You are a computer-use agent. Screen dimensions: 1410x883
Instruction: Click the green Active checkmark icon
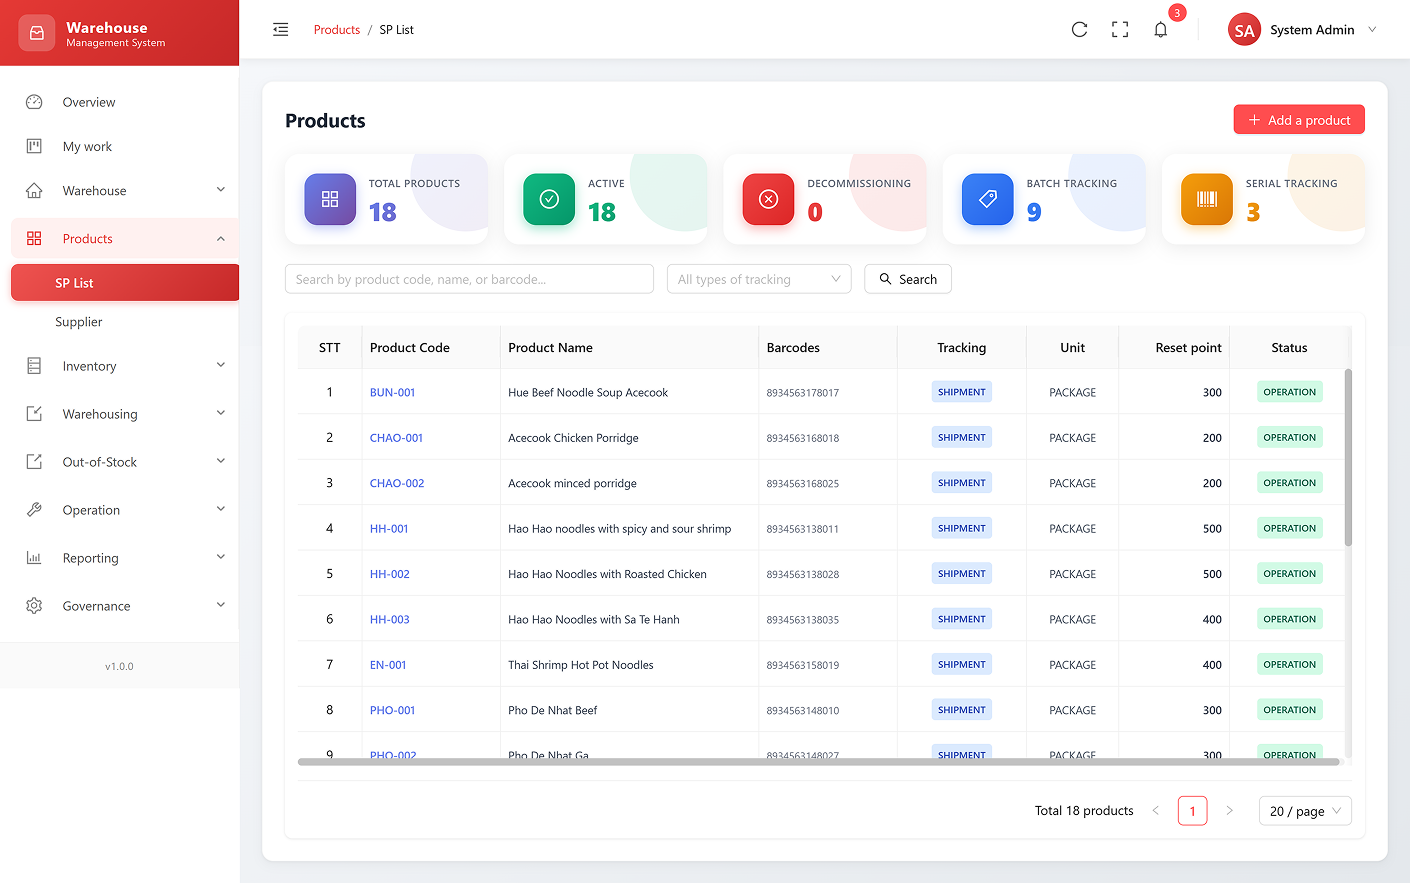click(x=549, y=199)
